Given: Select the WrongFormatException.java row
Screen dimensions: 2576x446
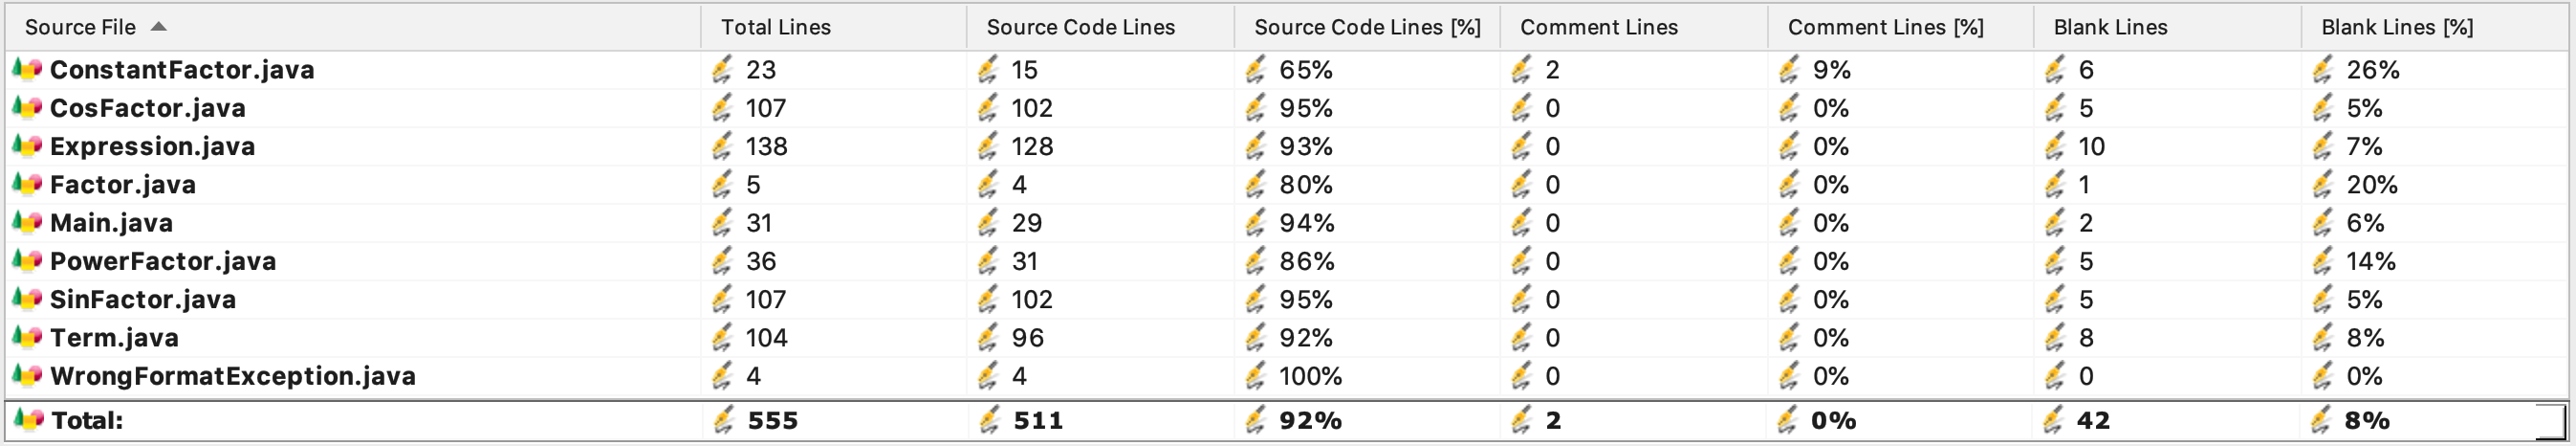Looking at the screenshot, I should click(x=233, y=376).
